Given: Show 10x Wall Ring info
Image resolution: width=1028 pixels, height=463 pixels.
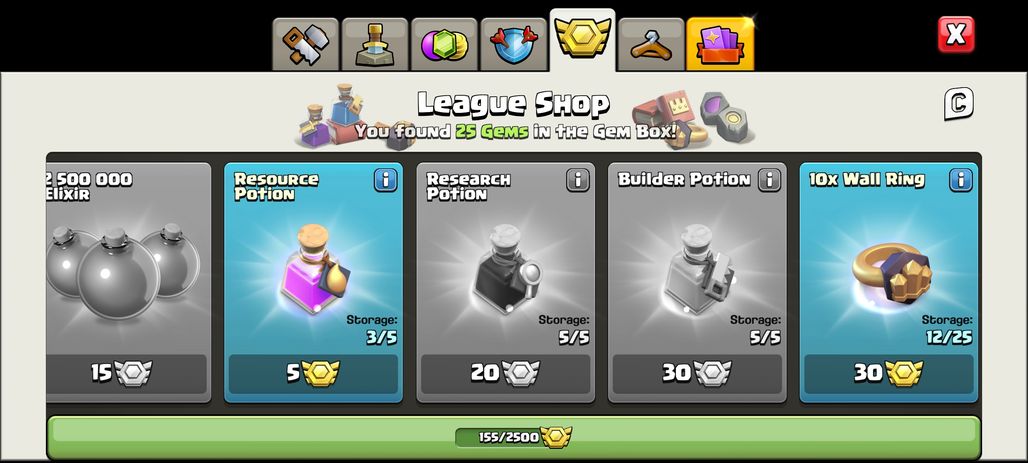Looking at the screenshot, I should pos(961,180).
